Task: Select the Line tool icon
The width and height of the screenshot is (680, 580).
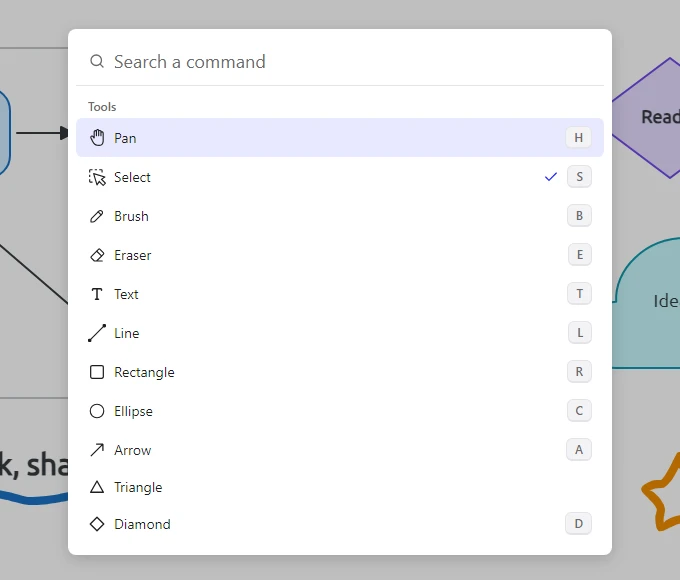Action: (97, 333)
